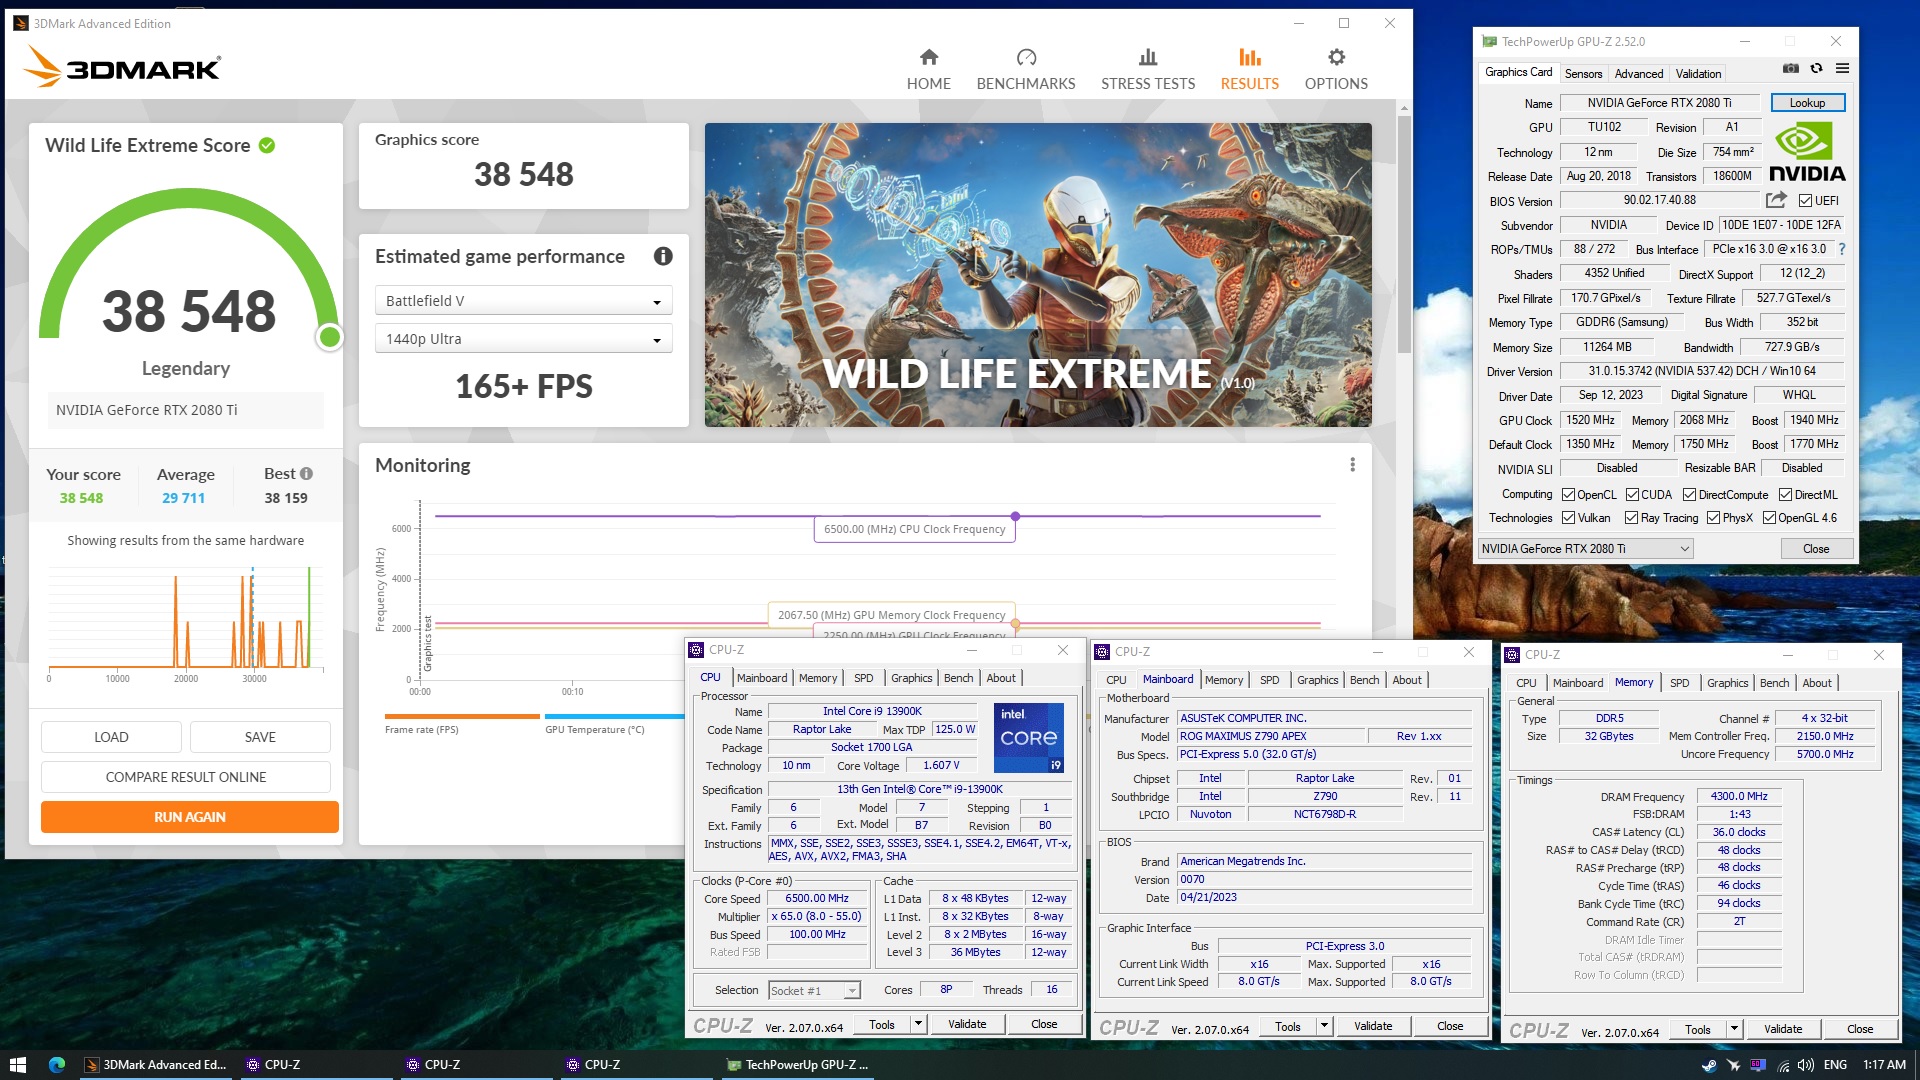The height and width of the screenshot is (1080, 1920).
Task: Click GPU-Z Close button at bottom
Action: [x=1816, y=549]
